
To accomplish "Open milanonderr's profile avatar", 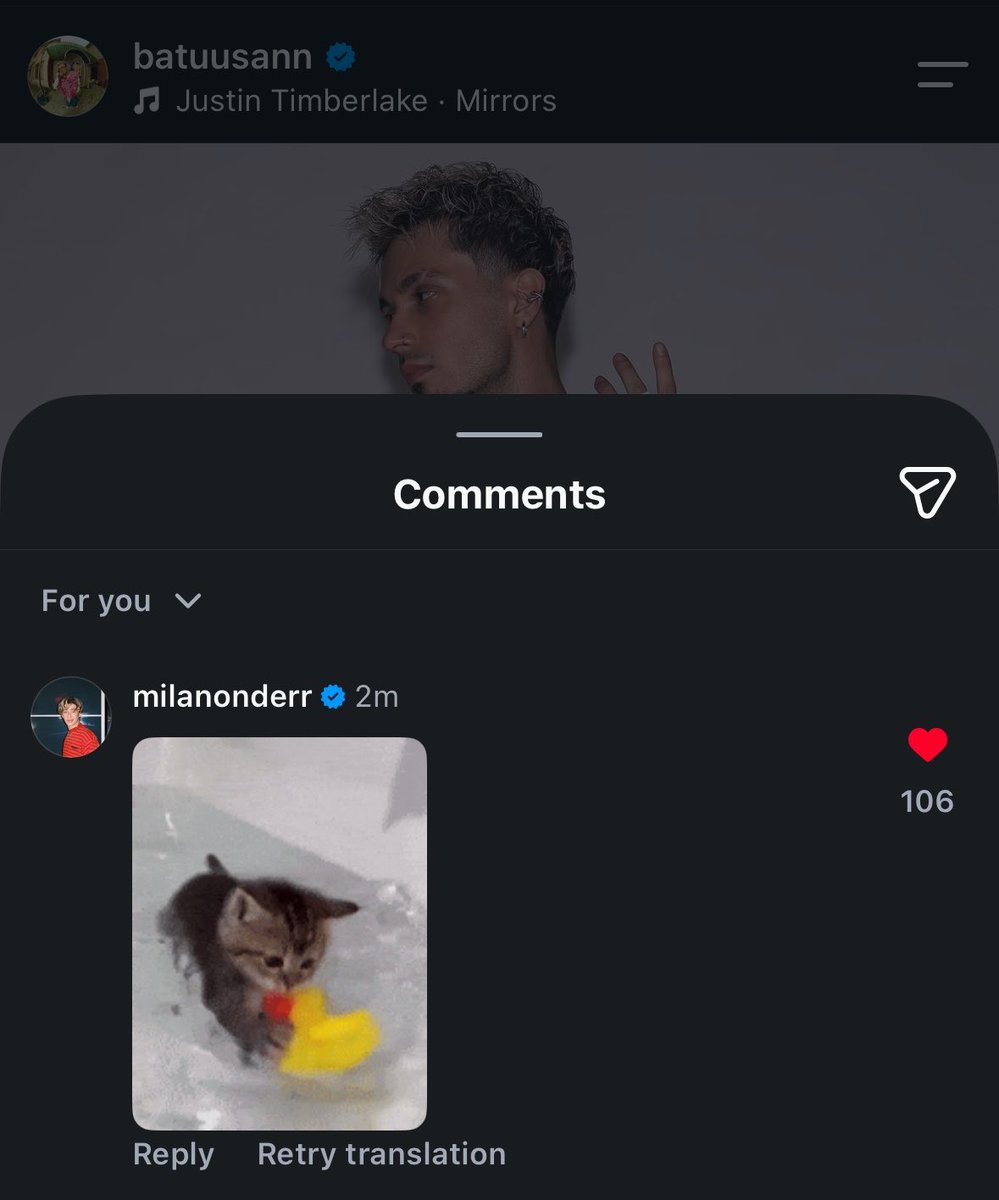I will (x=70, y=717).
